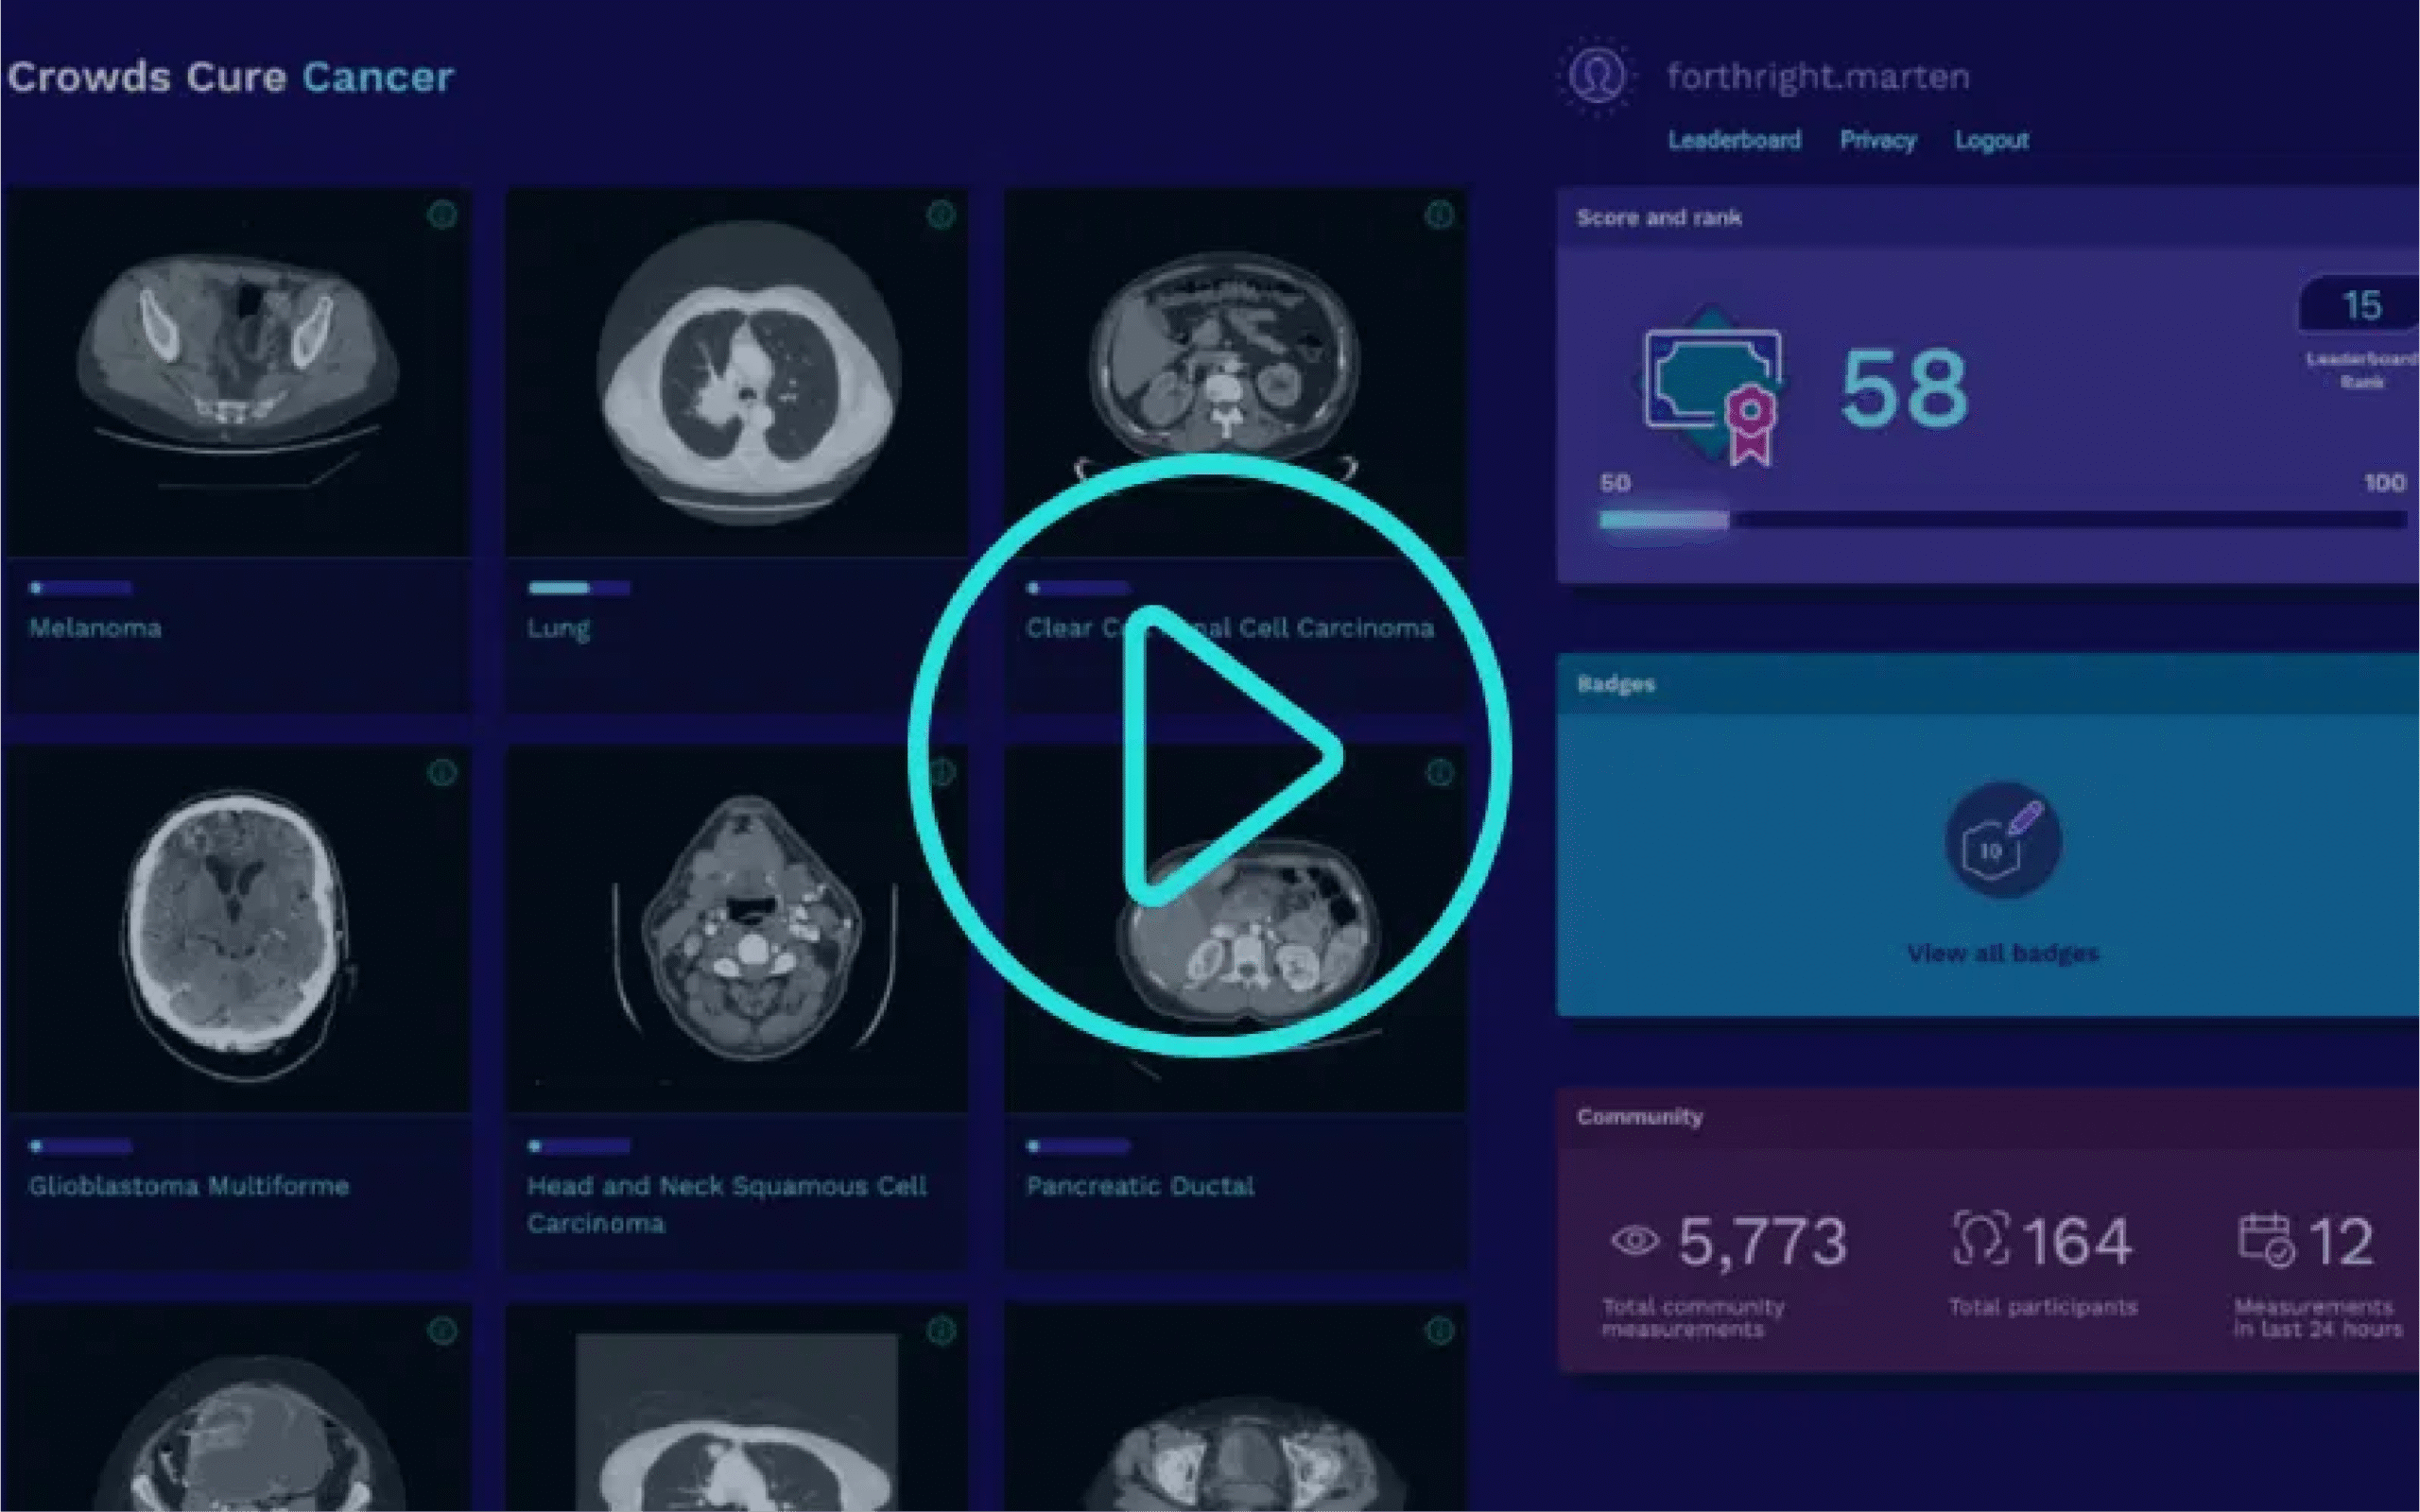This screenshot has height=1512, width=2420.
Task: Open the Leaderboard
Action: pyautogui.click(x=1735, y=140)
